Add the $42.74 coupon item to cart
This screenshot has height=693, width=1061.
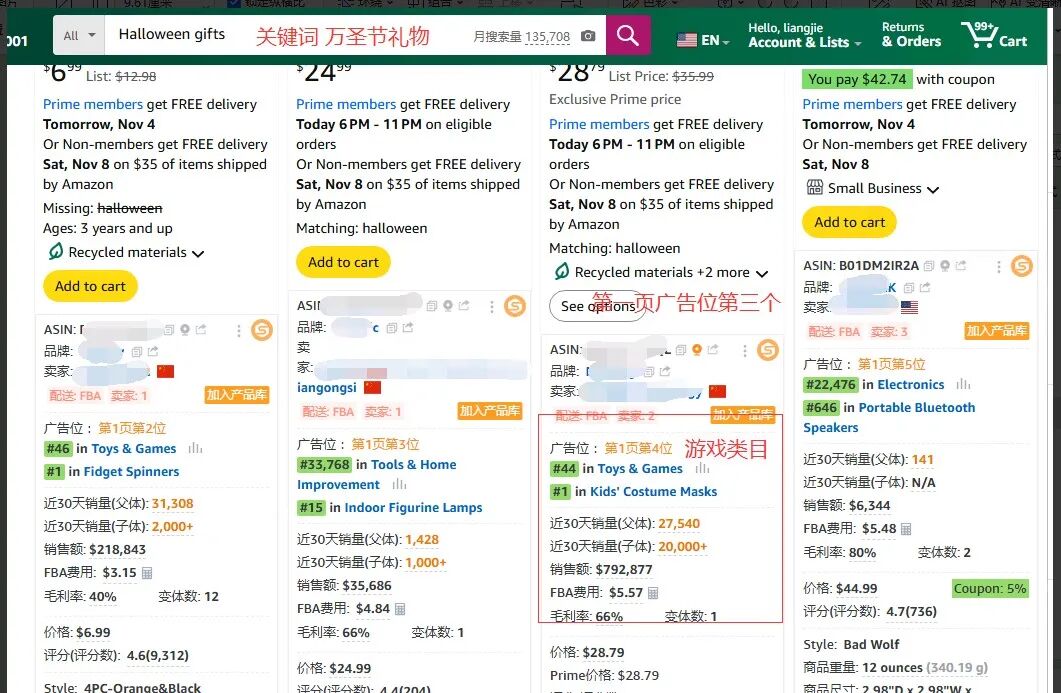click(x=849, y=222)
